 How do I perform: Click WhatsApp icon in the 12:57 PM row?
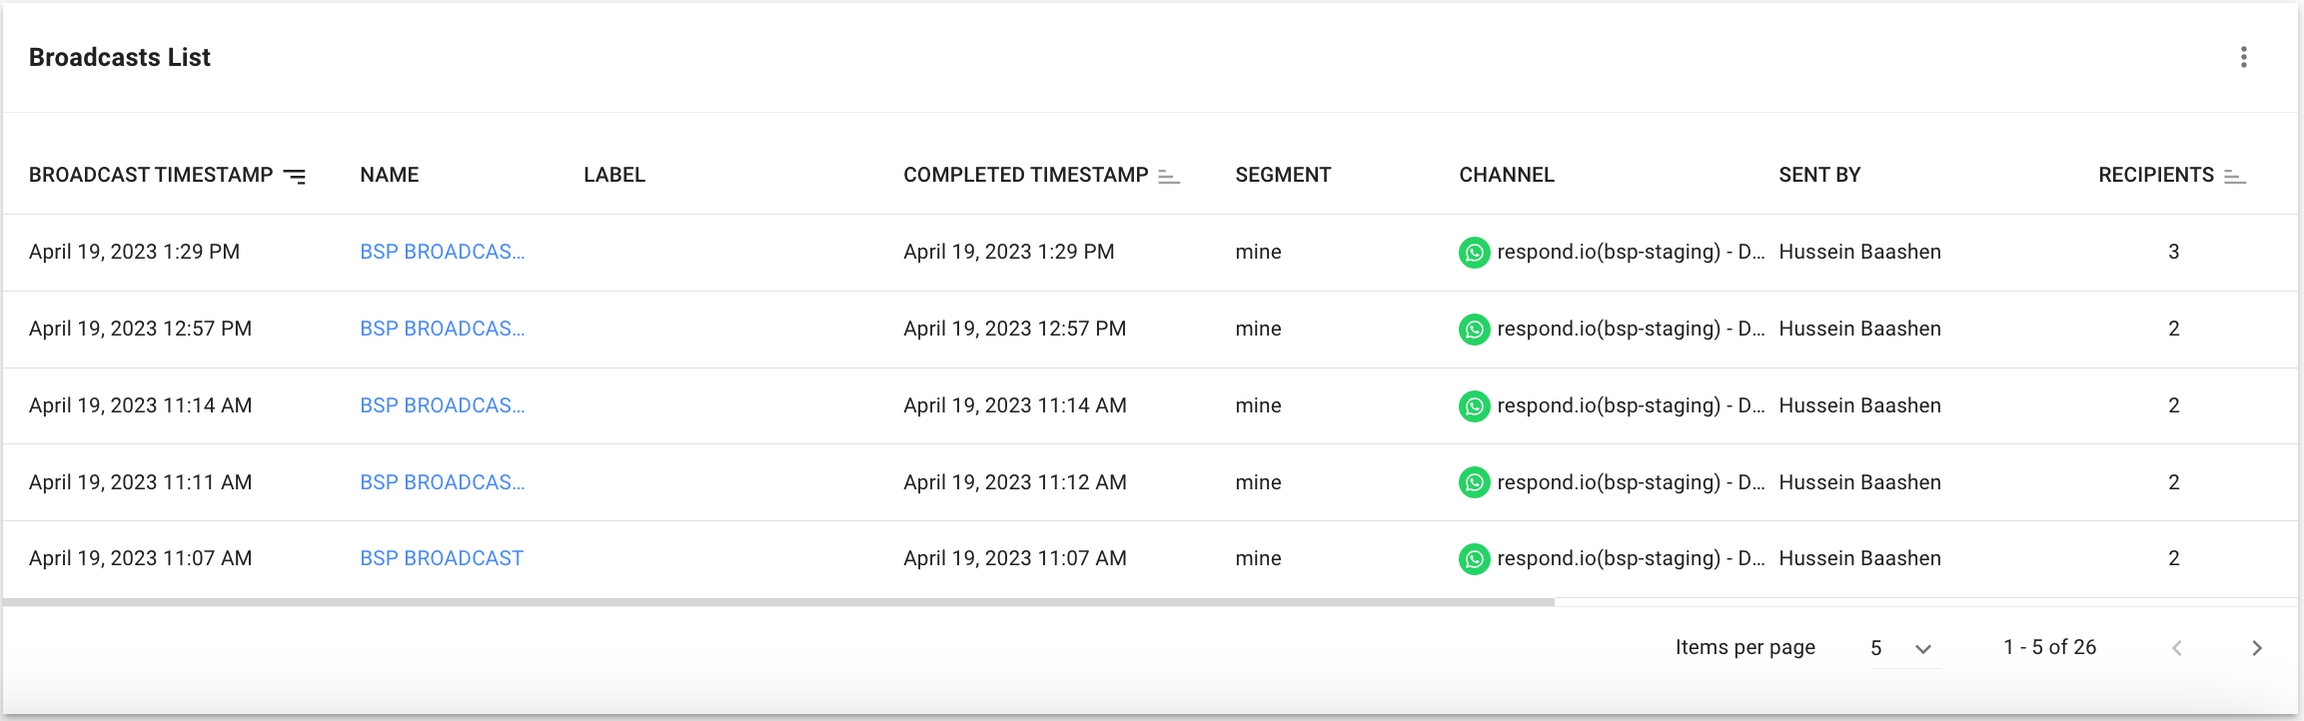1474,329
